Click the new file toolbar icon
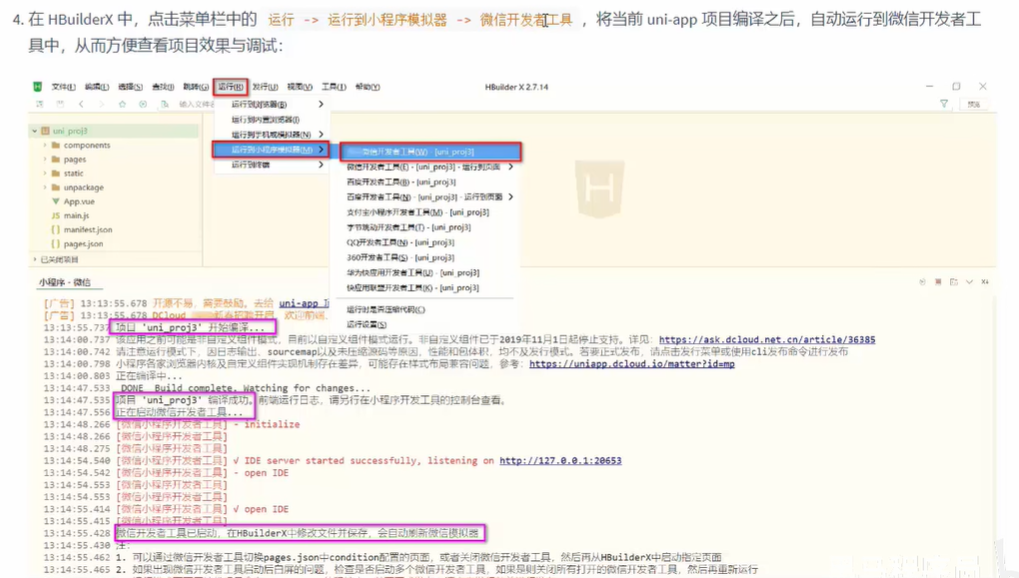This screenshot has height=578, width=1019. pyautogui.click(x=40, y=104)
